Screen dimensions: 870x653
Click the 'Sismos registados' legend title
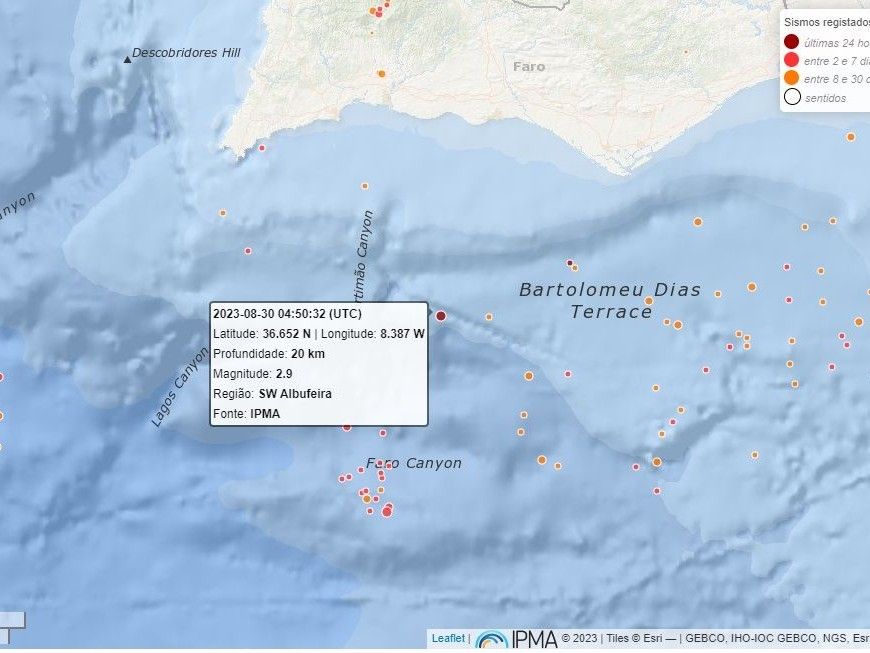[825, 21]
